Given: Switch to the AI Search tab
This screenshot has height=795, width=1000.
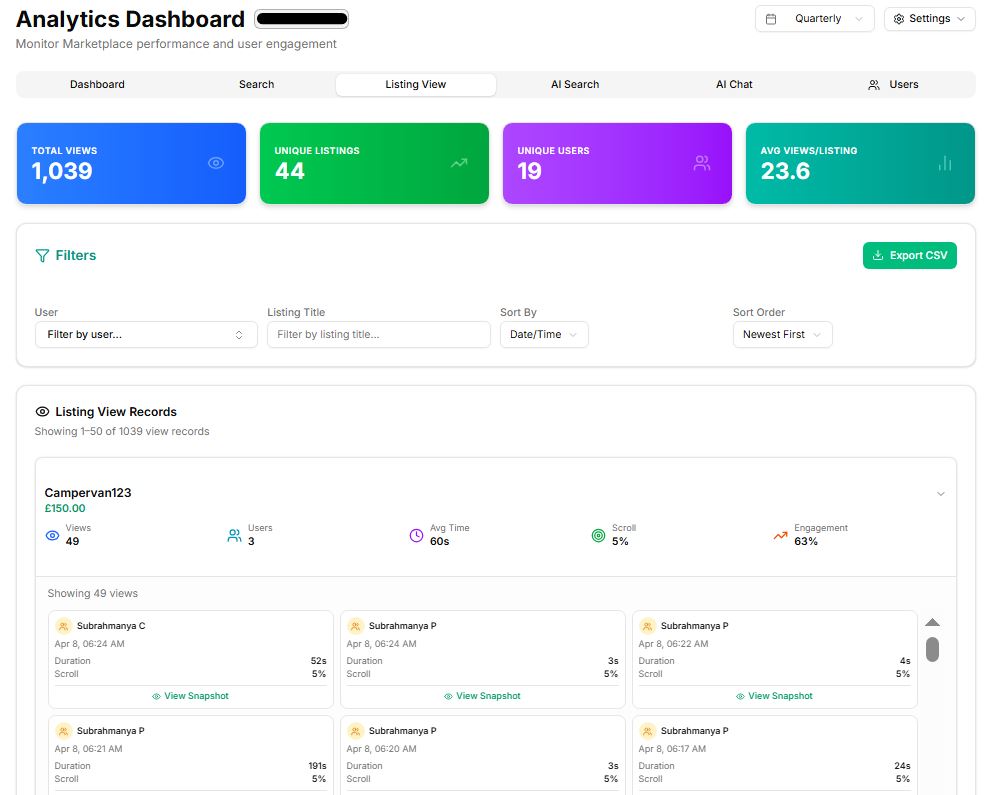Looking at the screenshot, I should 575,85.
